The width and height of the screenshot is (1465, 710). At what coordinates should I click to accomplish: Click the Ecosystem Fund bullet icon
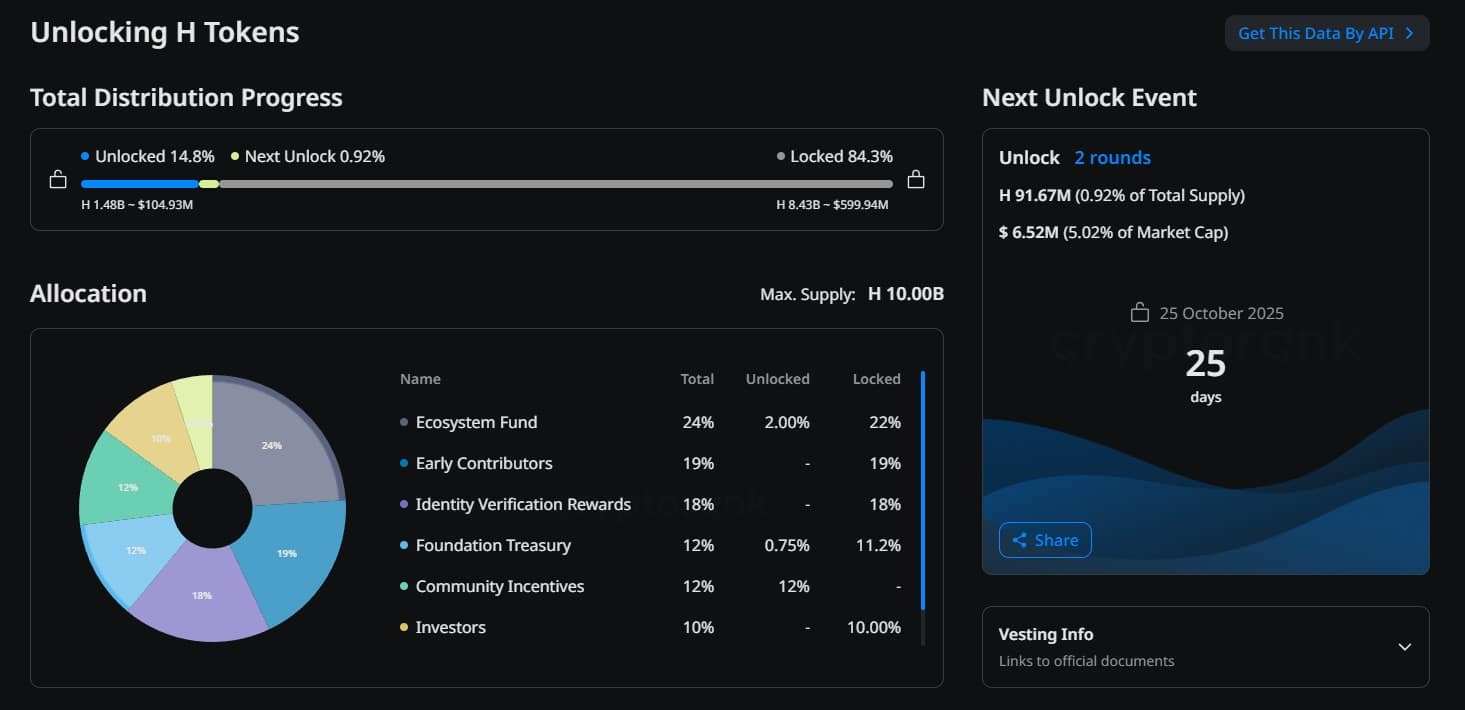[402, 423]
